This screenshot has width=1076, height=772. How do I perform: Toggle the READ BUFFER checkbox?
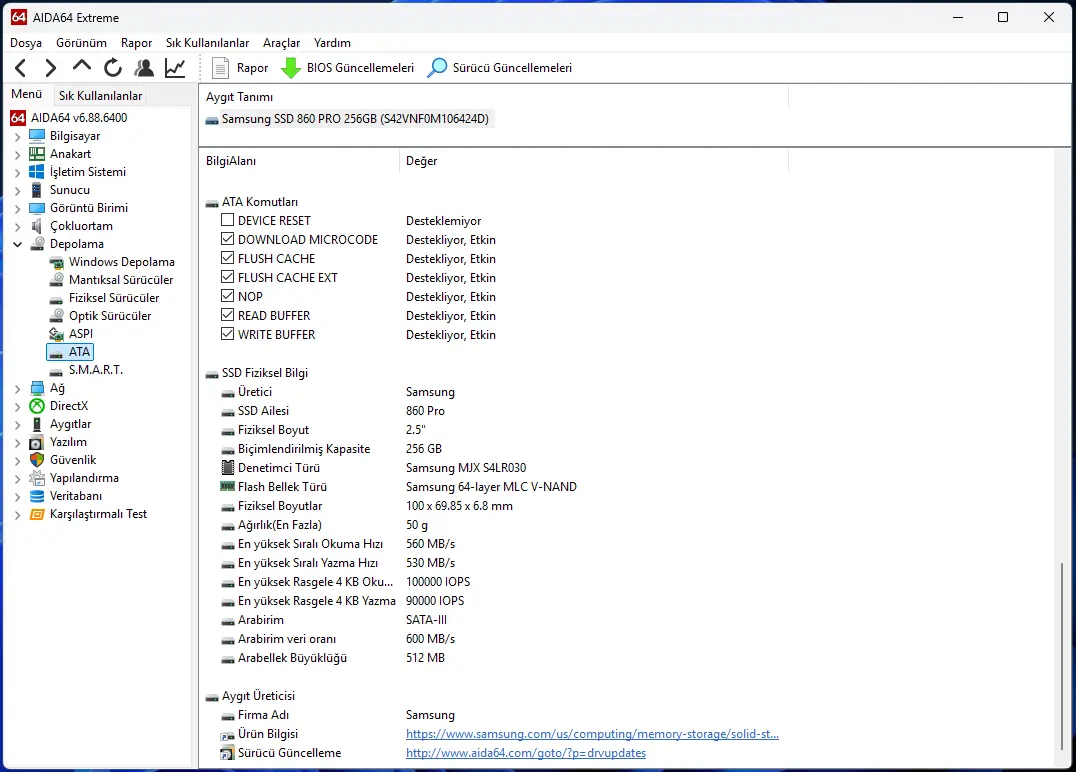tap(227, 315)
